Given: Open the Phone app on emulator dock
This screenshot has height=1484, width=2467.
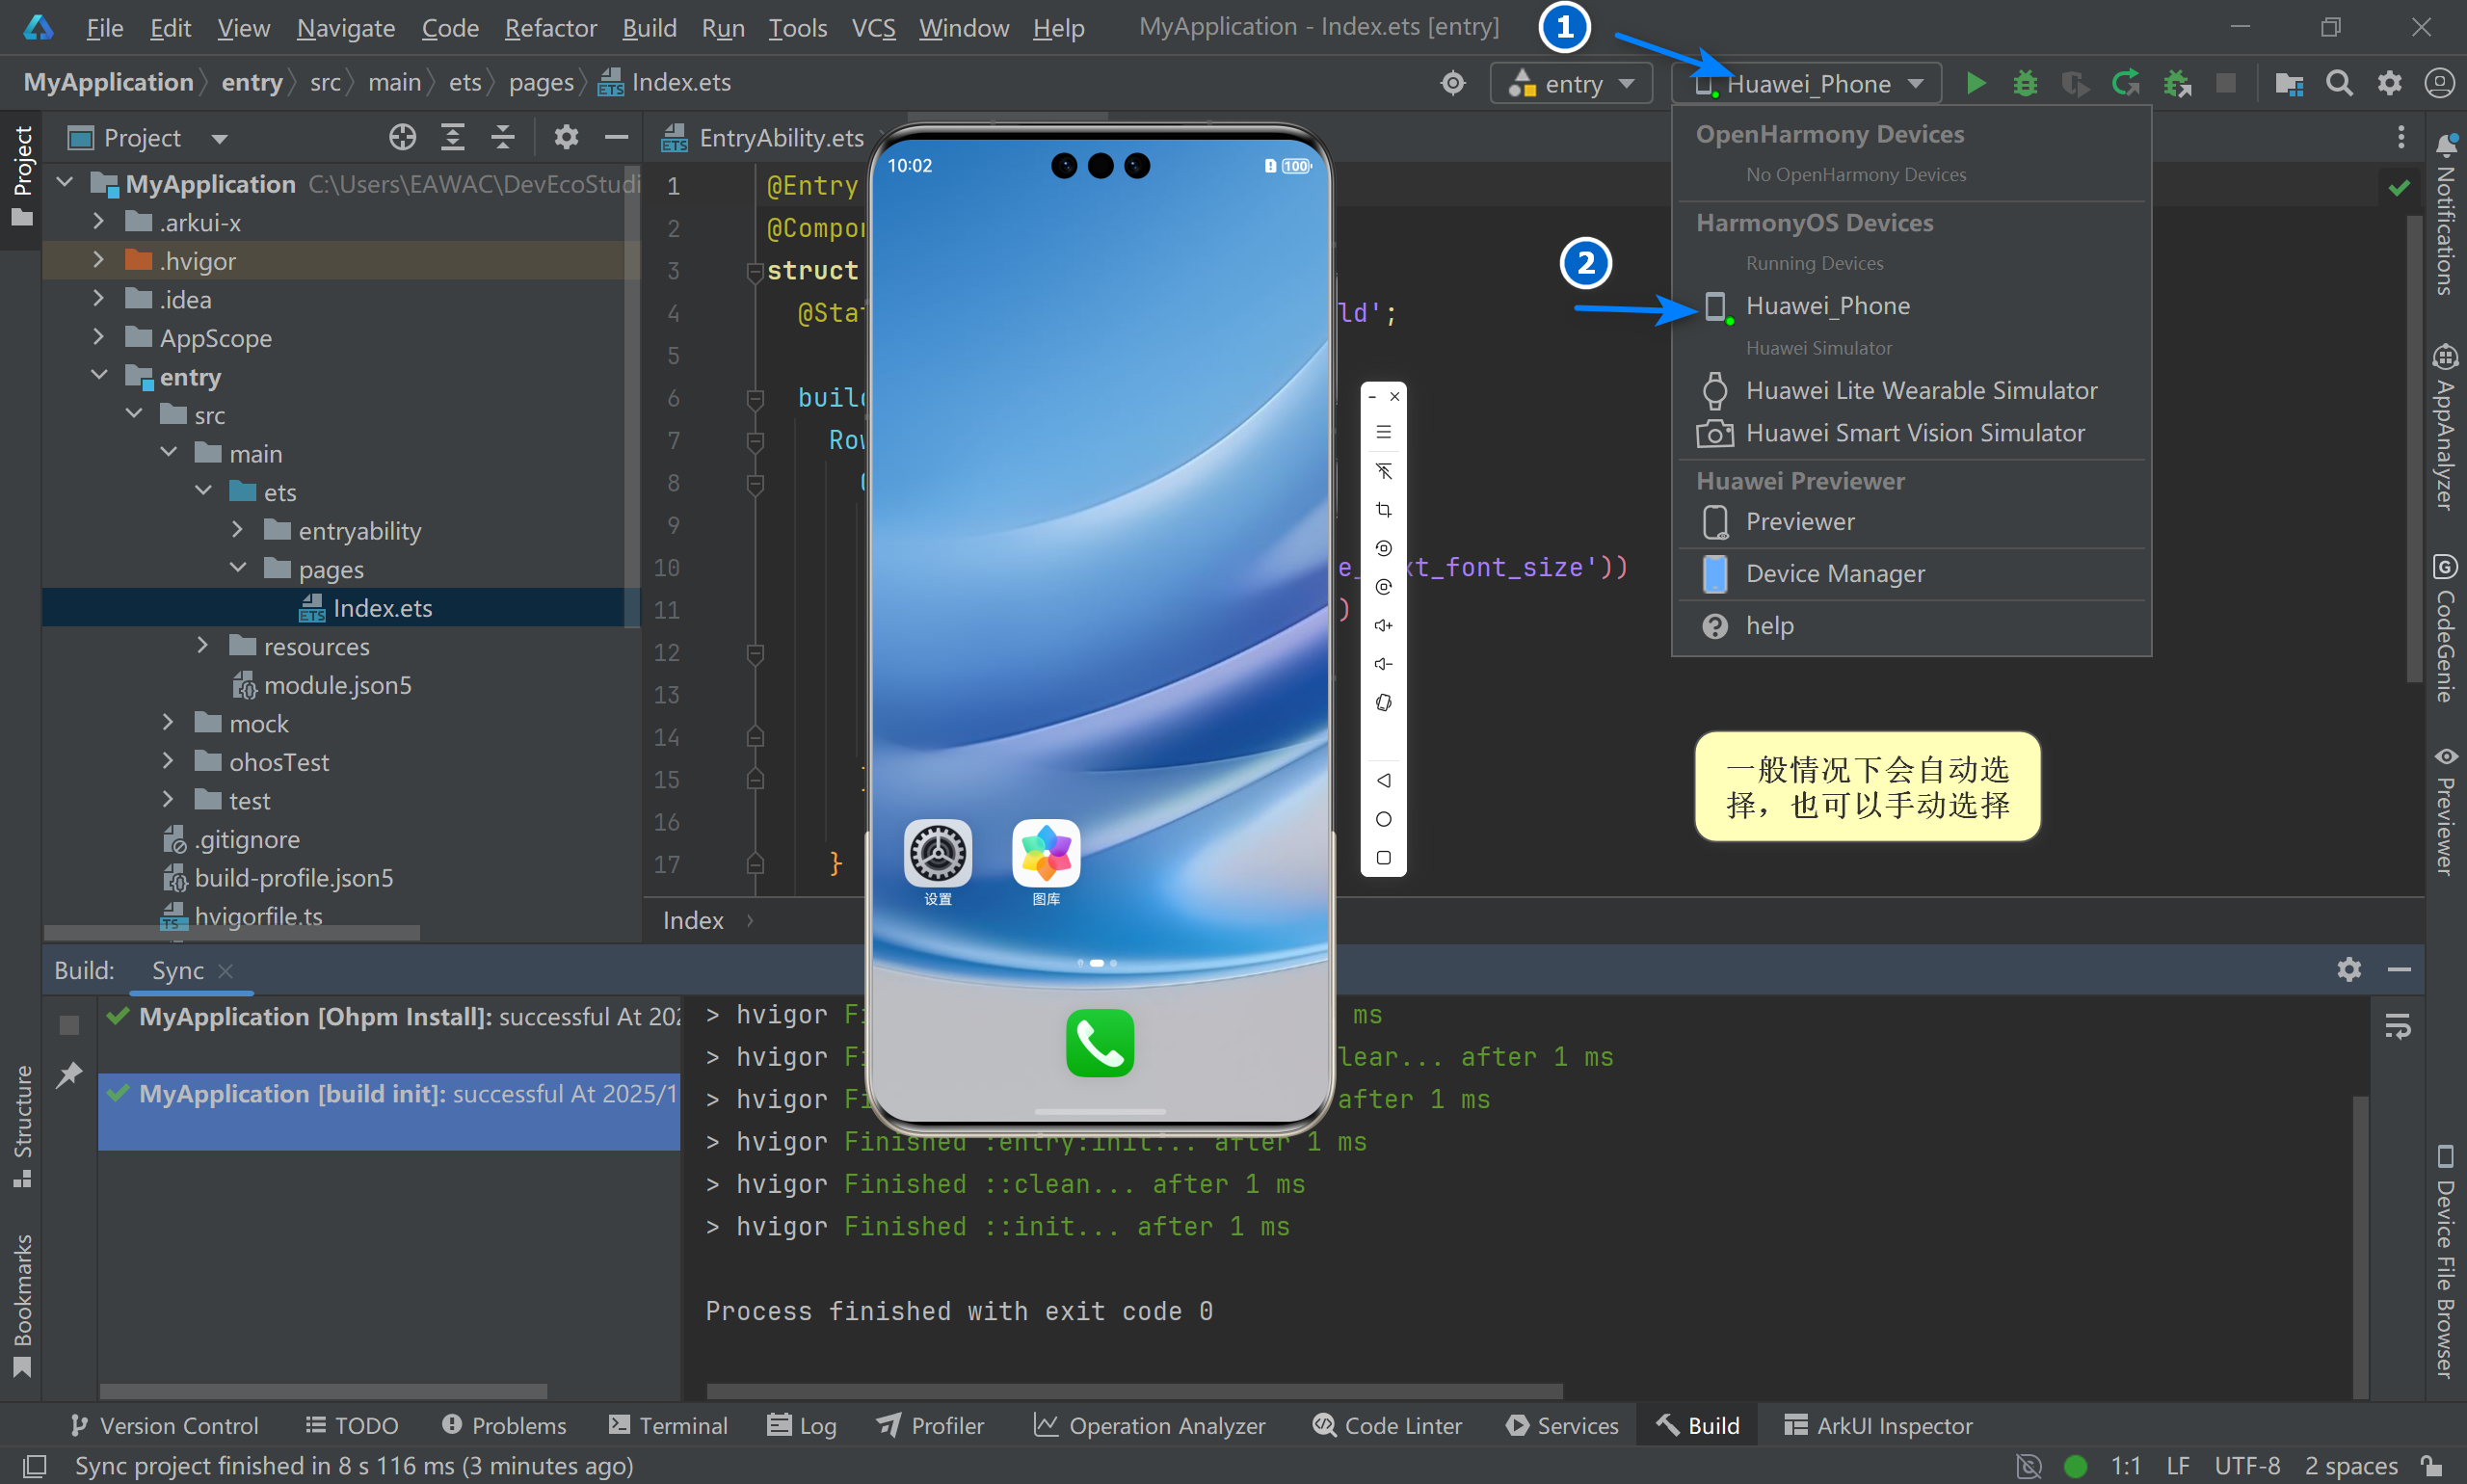Looking at the screenshot, I should (1099, 1043).
